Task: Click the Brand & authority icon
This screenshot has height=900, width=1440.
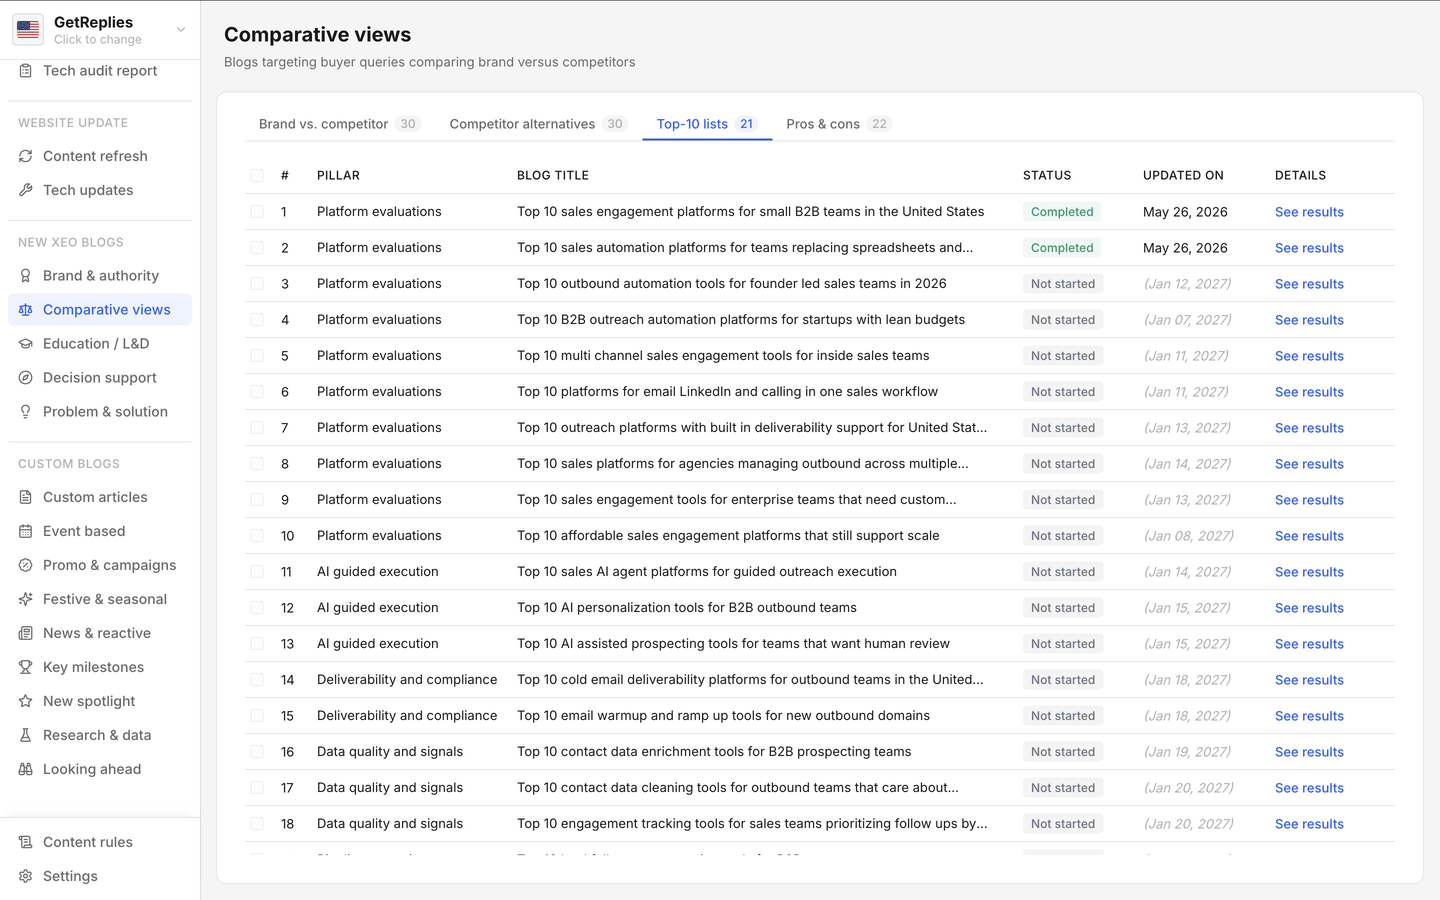Action: coord(26,276)
